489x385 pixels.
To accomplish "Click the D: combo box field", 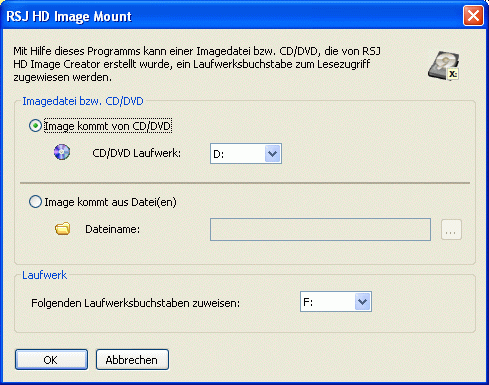I will (x=246, y=154).
